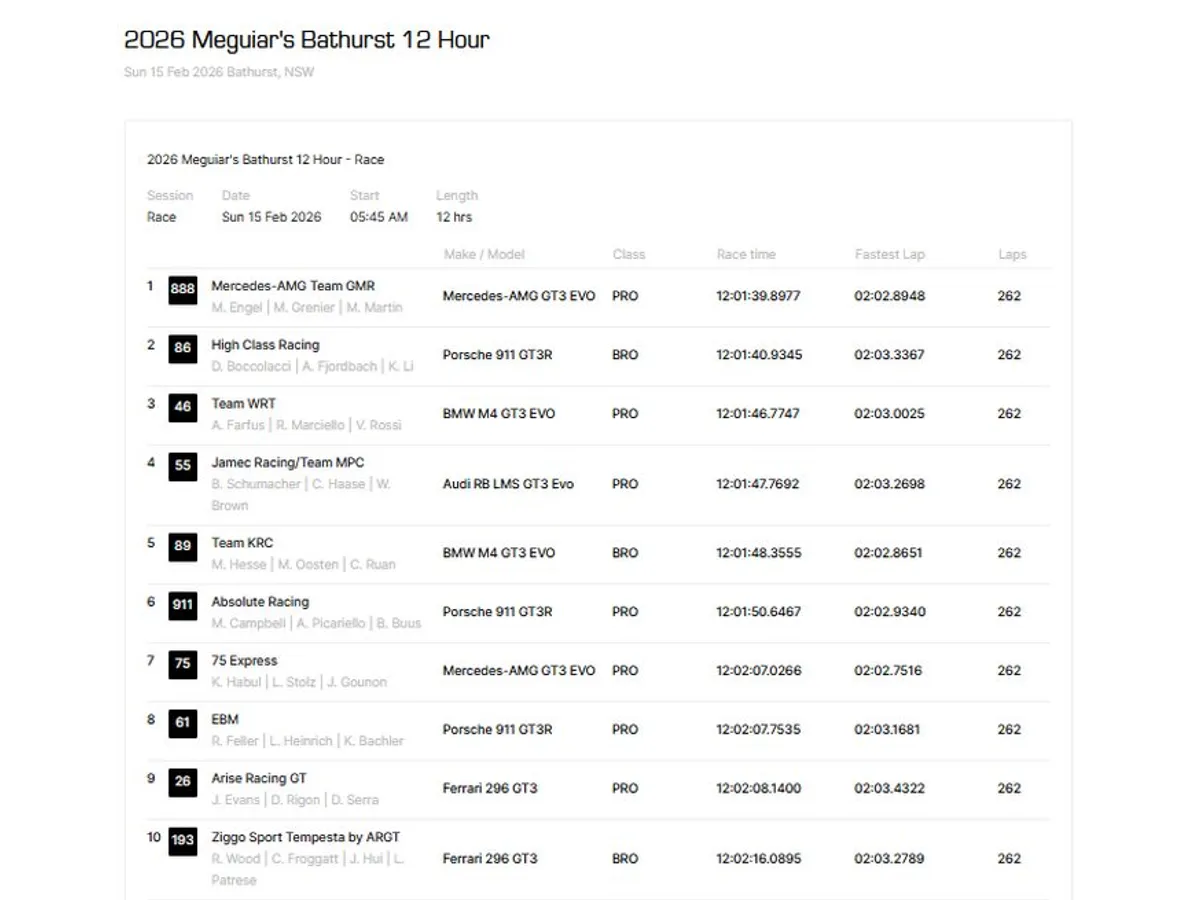Image resolution: width=1200 pixels, height=900 pixels.
Task: Open Mercedes-AMG Team GMR team entry
Action: [x=292, y=286]
